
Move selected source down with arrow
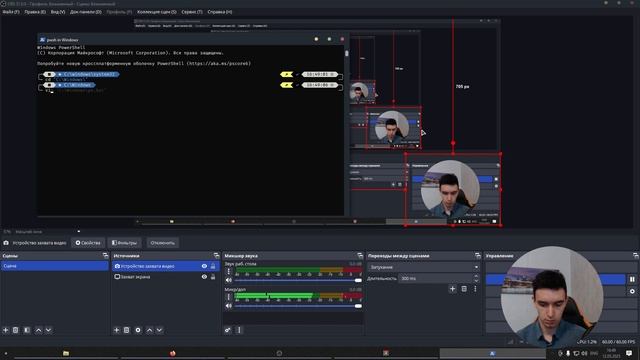click(159, 330)
